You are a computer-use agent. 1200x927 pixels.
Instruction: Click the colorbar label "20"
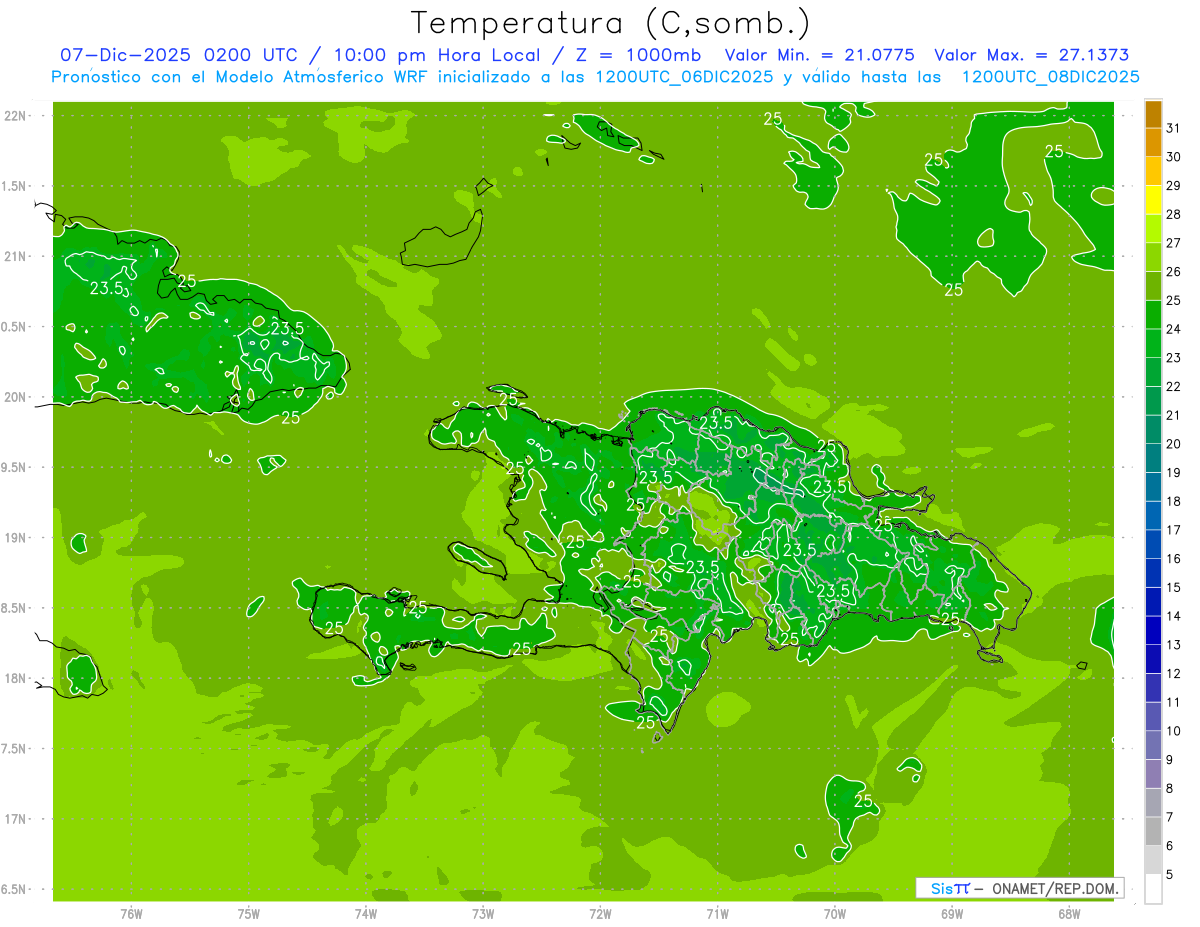[x=1173, y=444]
